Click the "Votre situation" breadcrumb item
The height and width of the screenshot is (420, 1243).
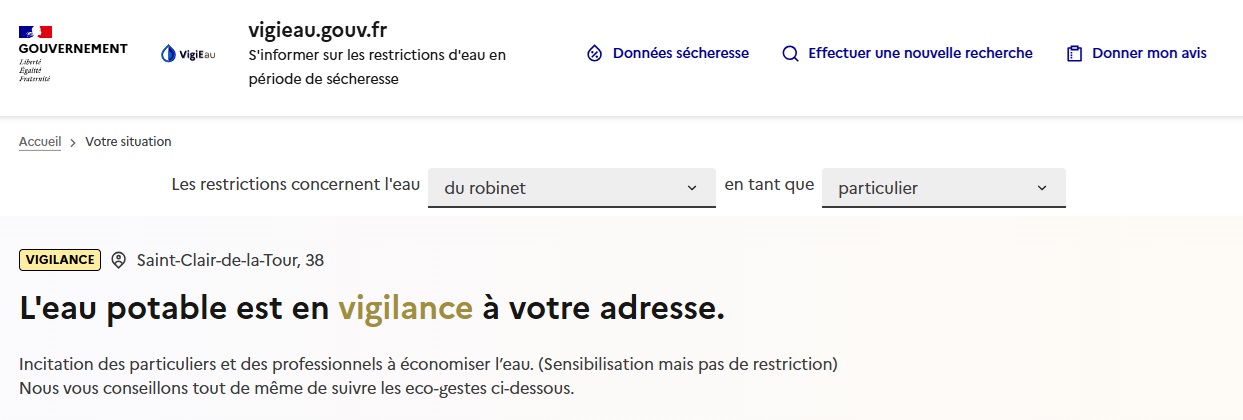tap(128, 142)
